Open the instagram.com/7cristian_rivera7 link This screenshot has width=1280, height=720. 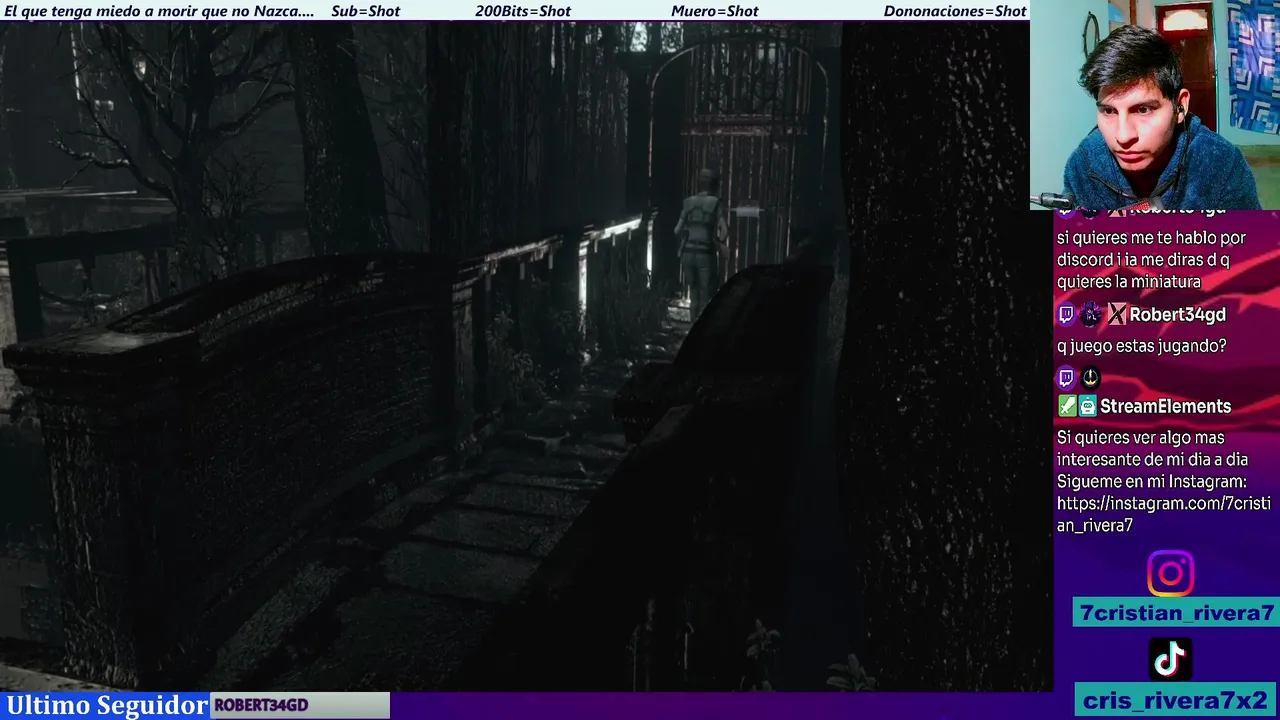pos(1163,514)
